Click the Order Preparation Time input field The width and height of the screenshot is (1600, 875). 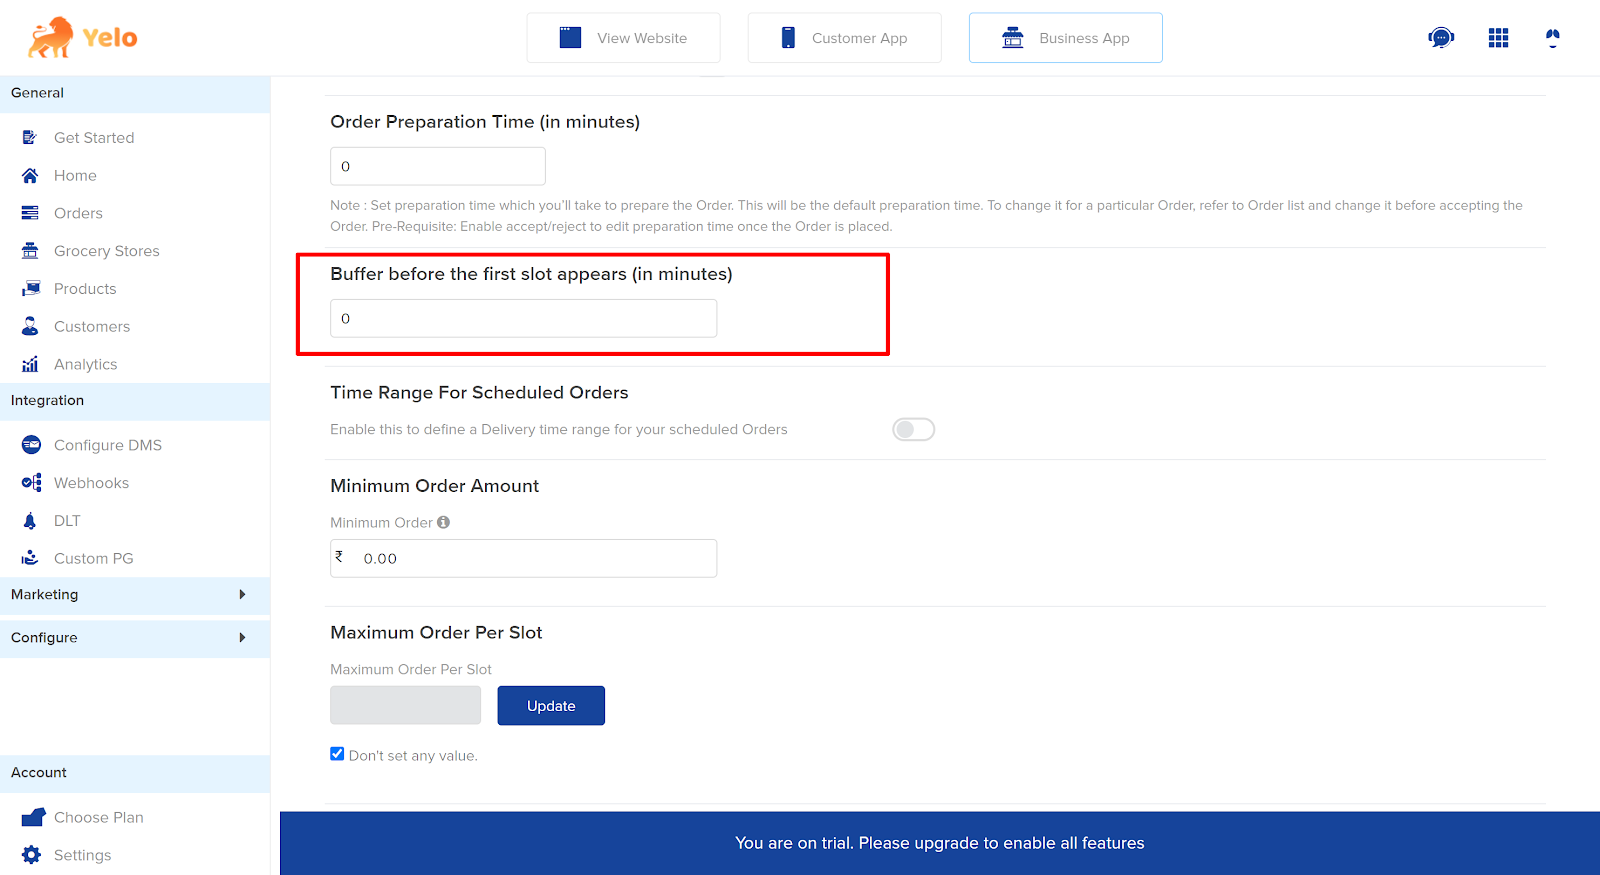pyautogui.click(x=438, y=166)
